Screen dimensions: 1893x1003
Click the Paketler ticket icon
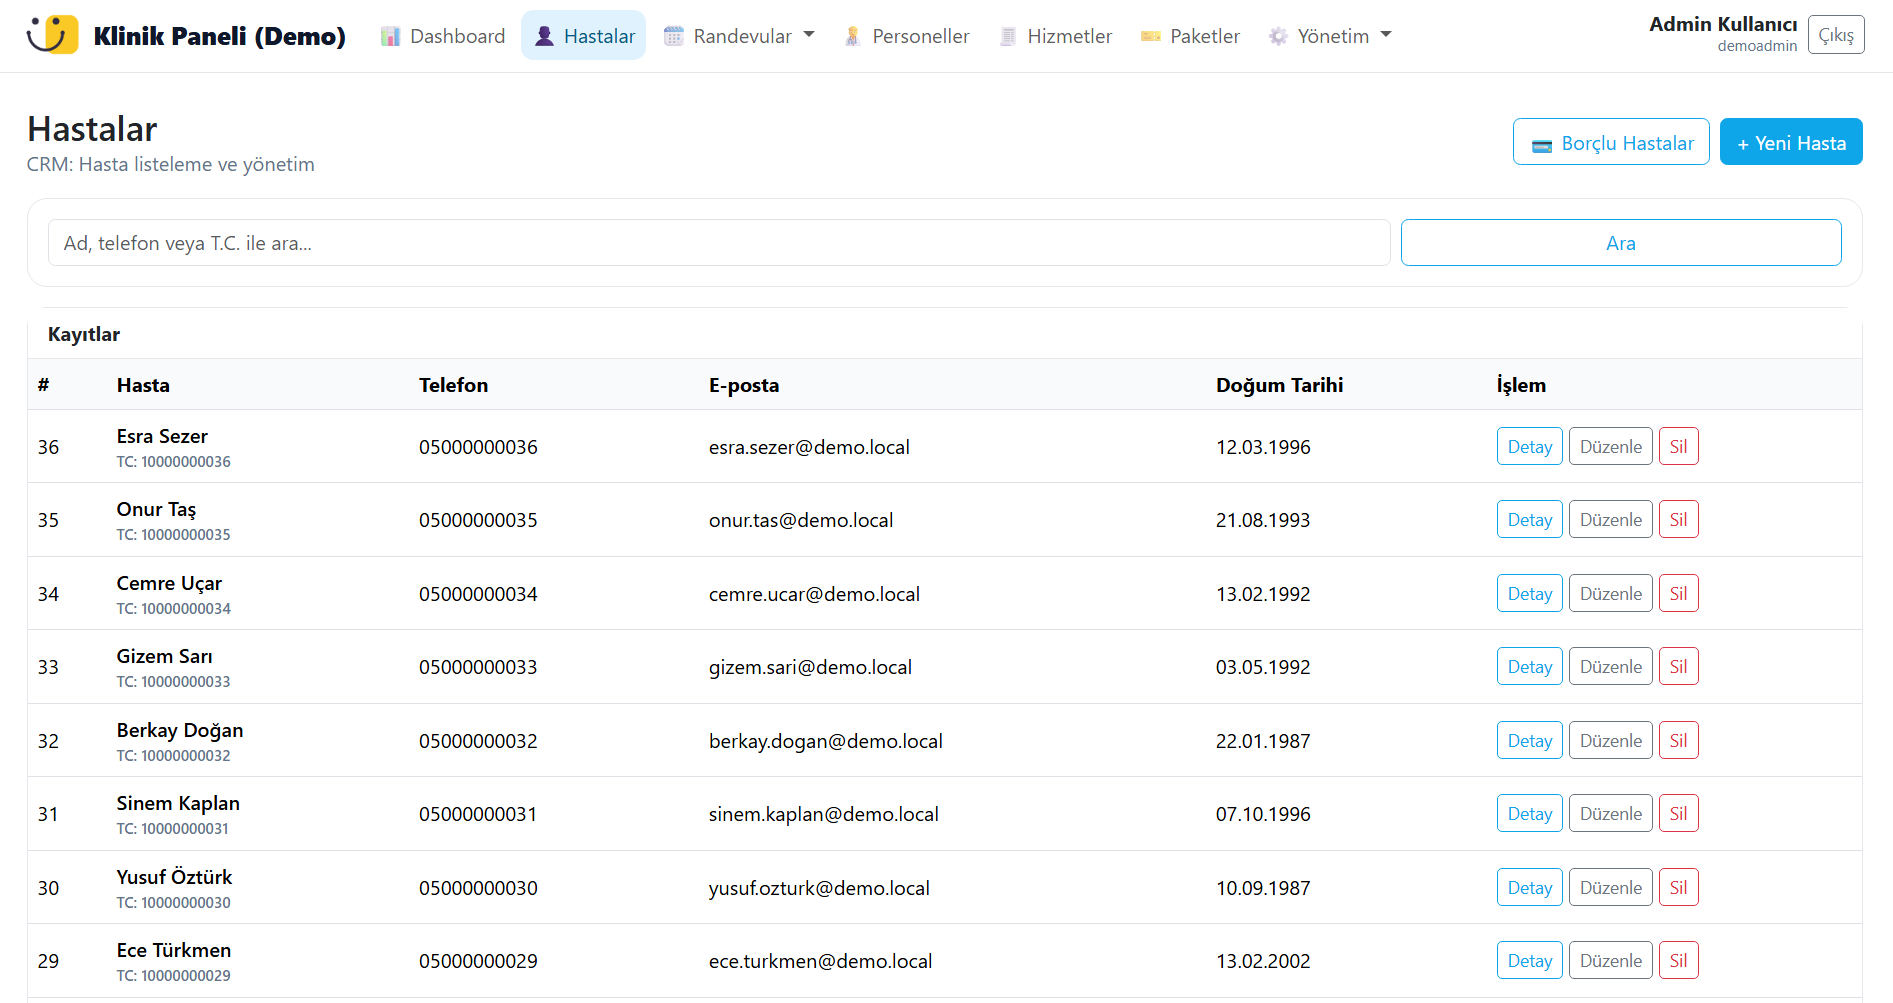1151,37
